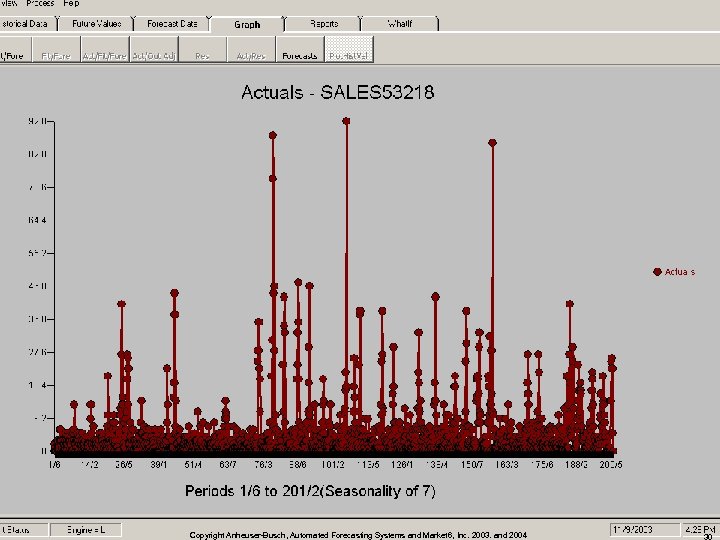Click the Engine = L status field
Screen dimensions: 720x540
(x=85, y=530)
